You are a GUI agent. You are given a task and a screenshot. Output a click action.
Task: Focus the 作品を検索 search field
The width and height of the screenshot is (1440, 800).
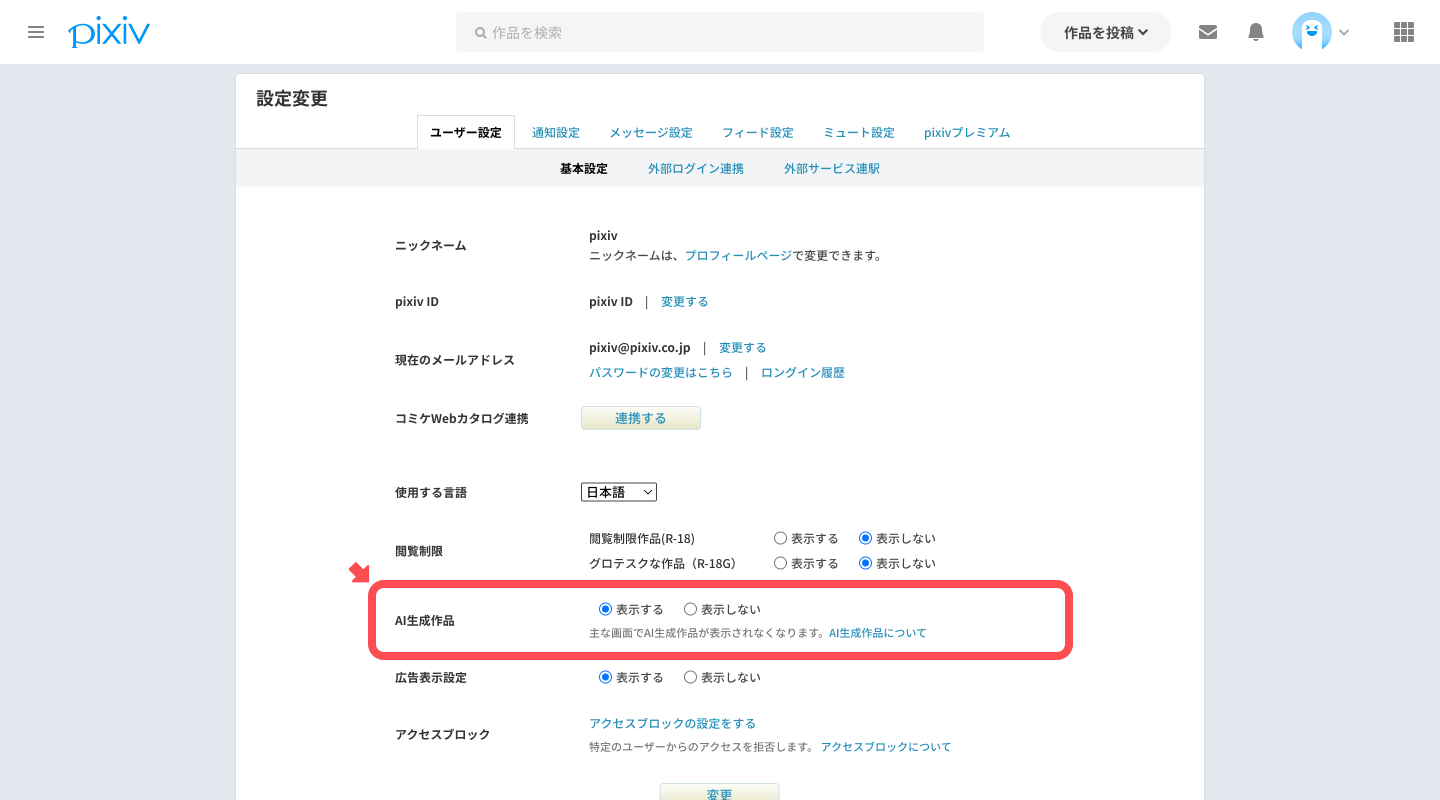coord(720,32)
